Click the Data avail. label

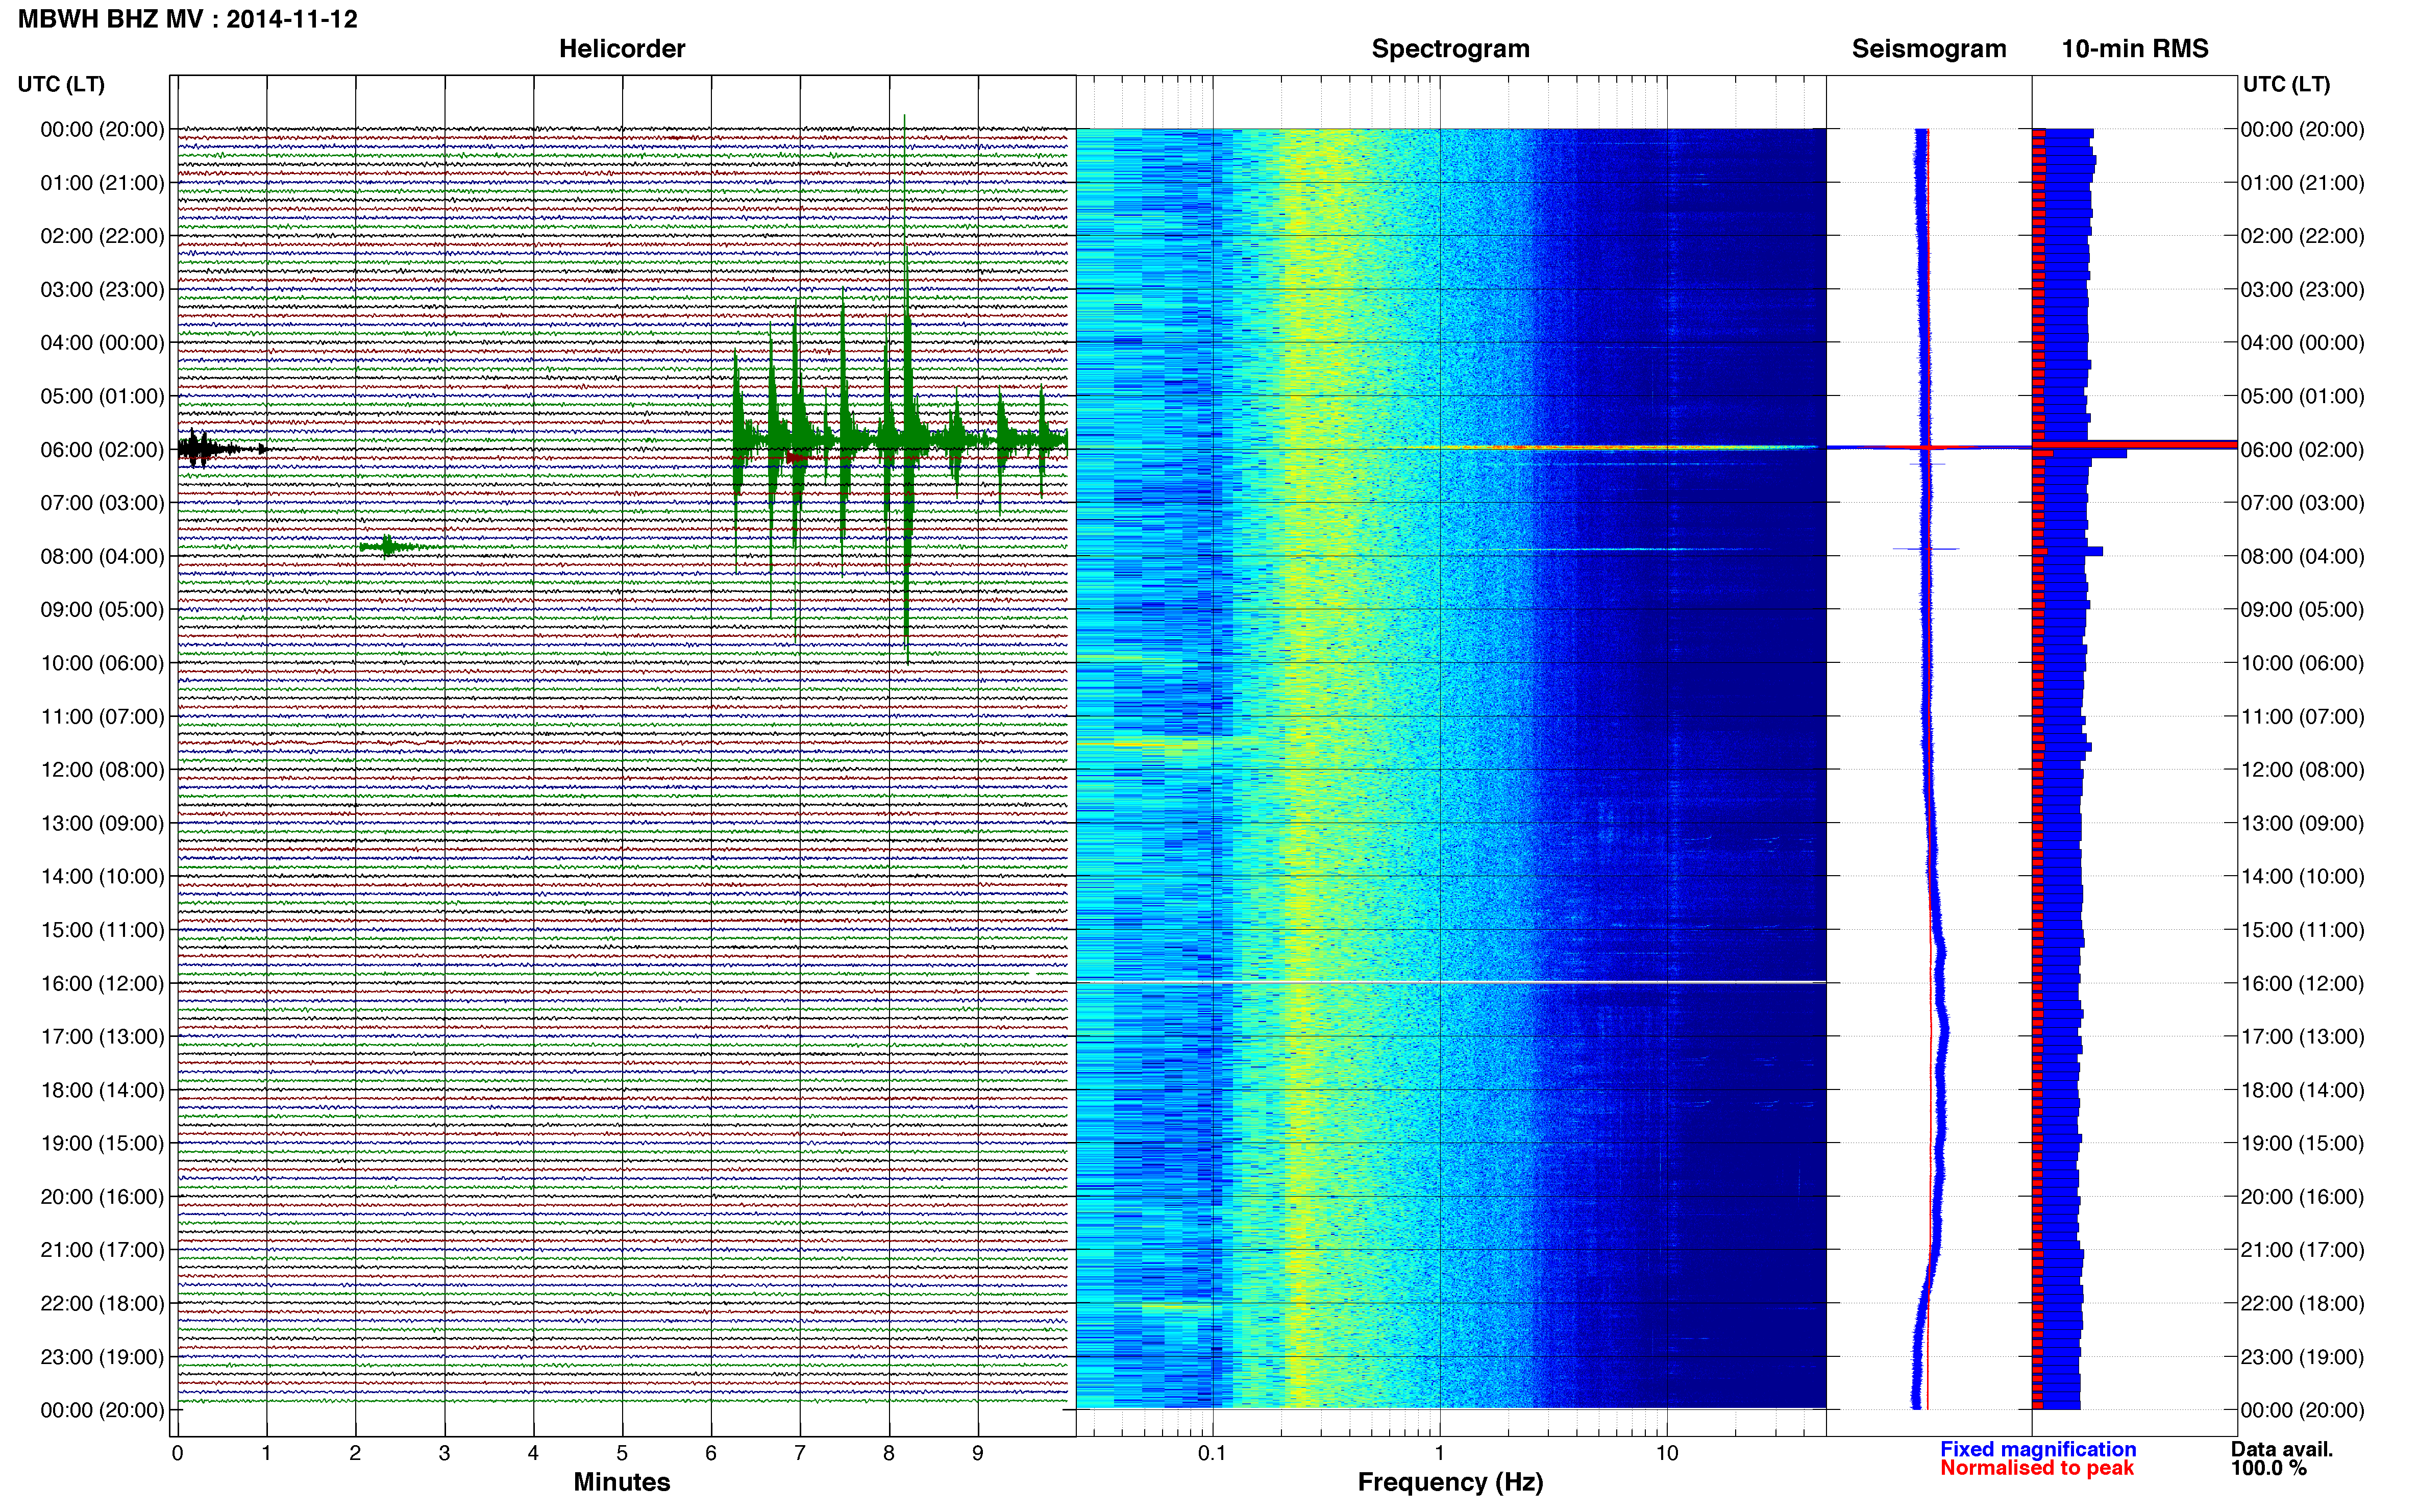pyautogui.click(x=2282, y=1449)
